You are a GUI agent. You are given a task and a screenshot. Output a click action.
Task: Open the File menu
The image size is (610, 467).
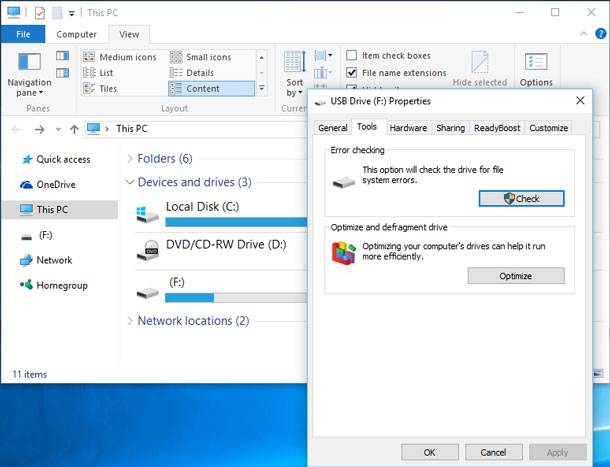pyautogui.click(x=23, y=34)
